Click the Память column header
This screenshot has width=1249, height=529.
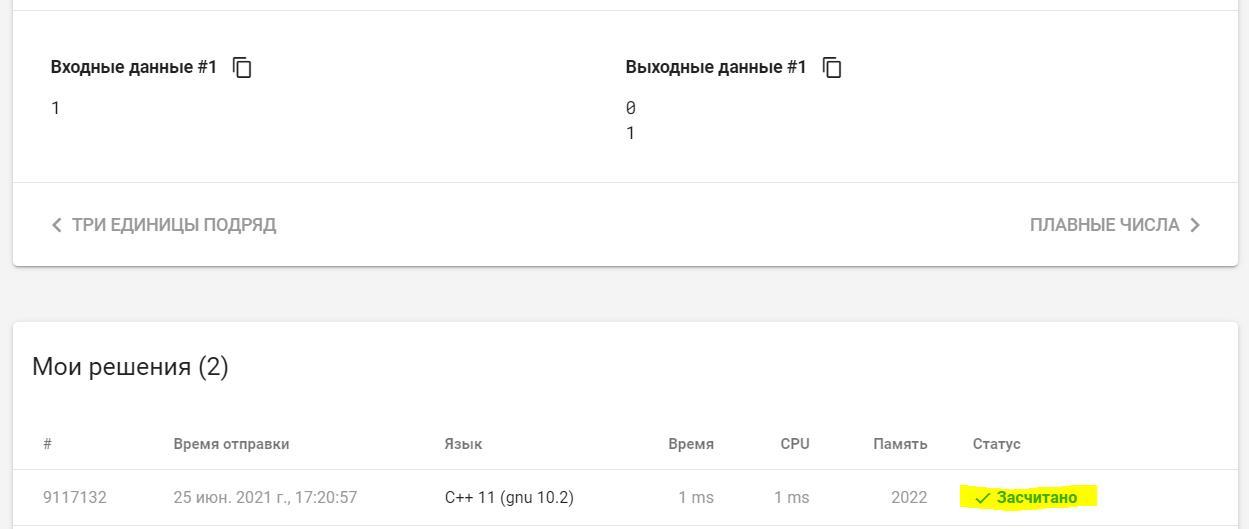click(x=900, y=444)
